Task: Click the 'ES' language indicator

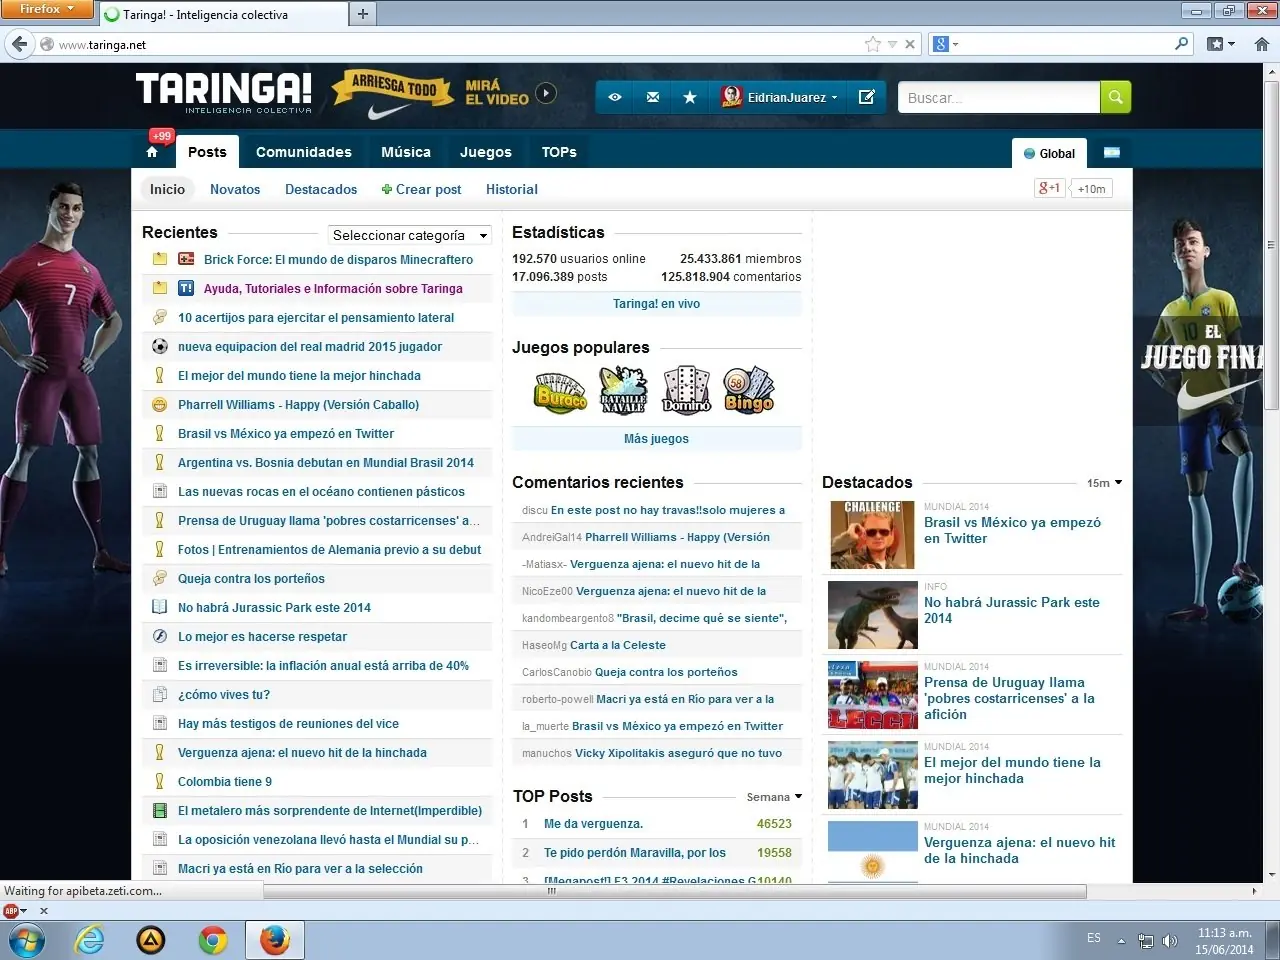Action: [x=1094, y=938]
